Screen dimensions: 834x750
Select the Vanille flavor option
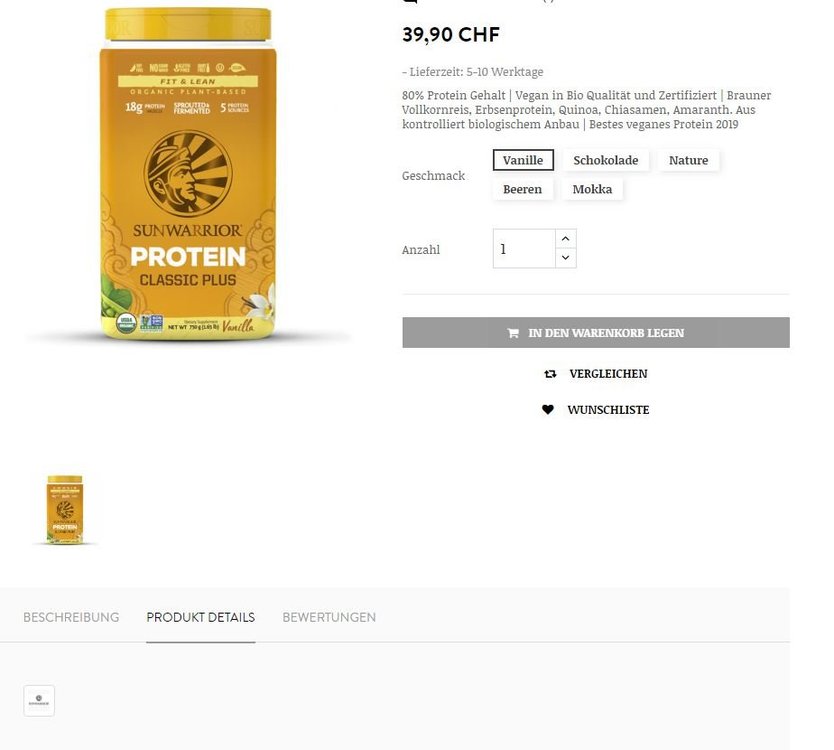click(523, 160)
